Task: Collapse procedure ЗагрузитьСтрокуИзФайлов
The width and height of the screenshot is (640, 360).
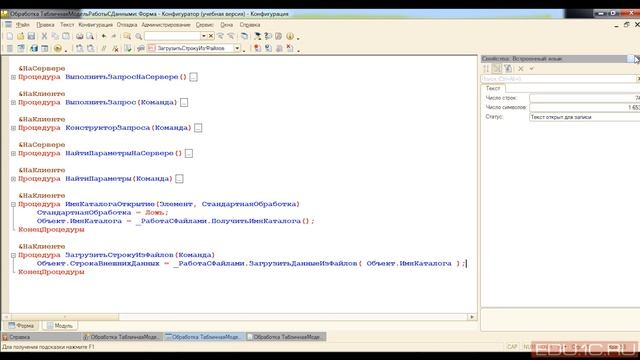Action: pos(13,255)
